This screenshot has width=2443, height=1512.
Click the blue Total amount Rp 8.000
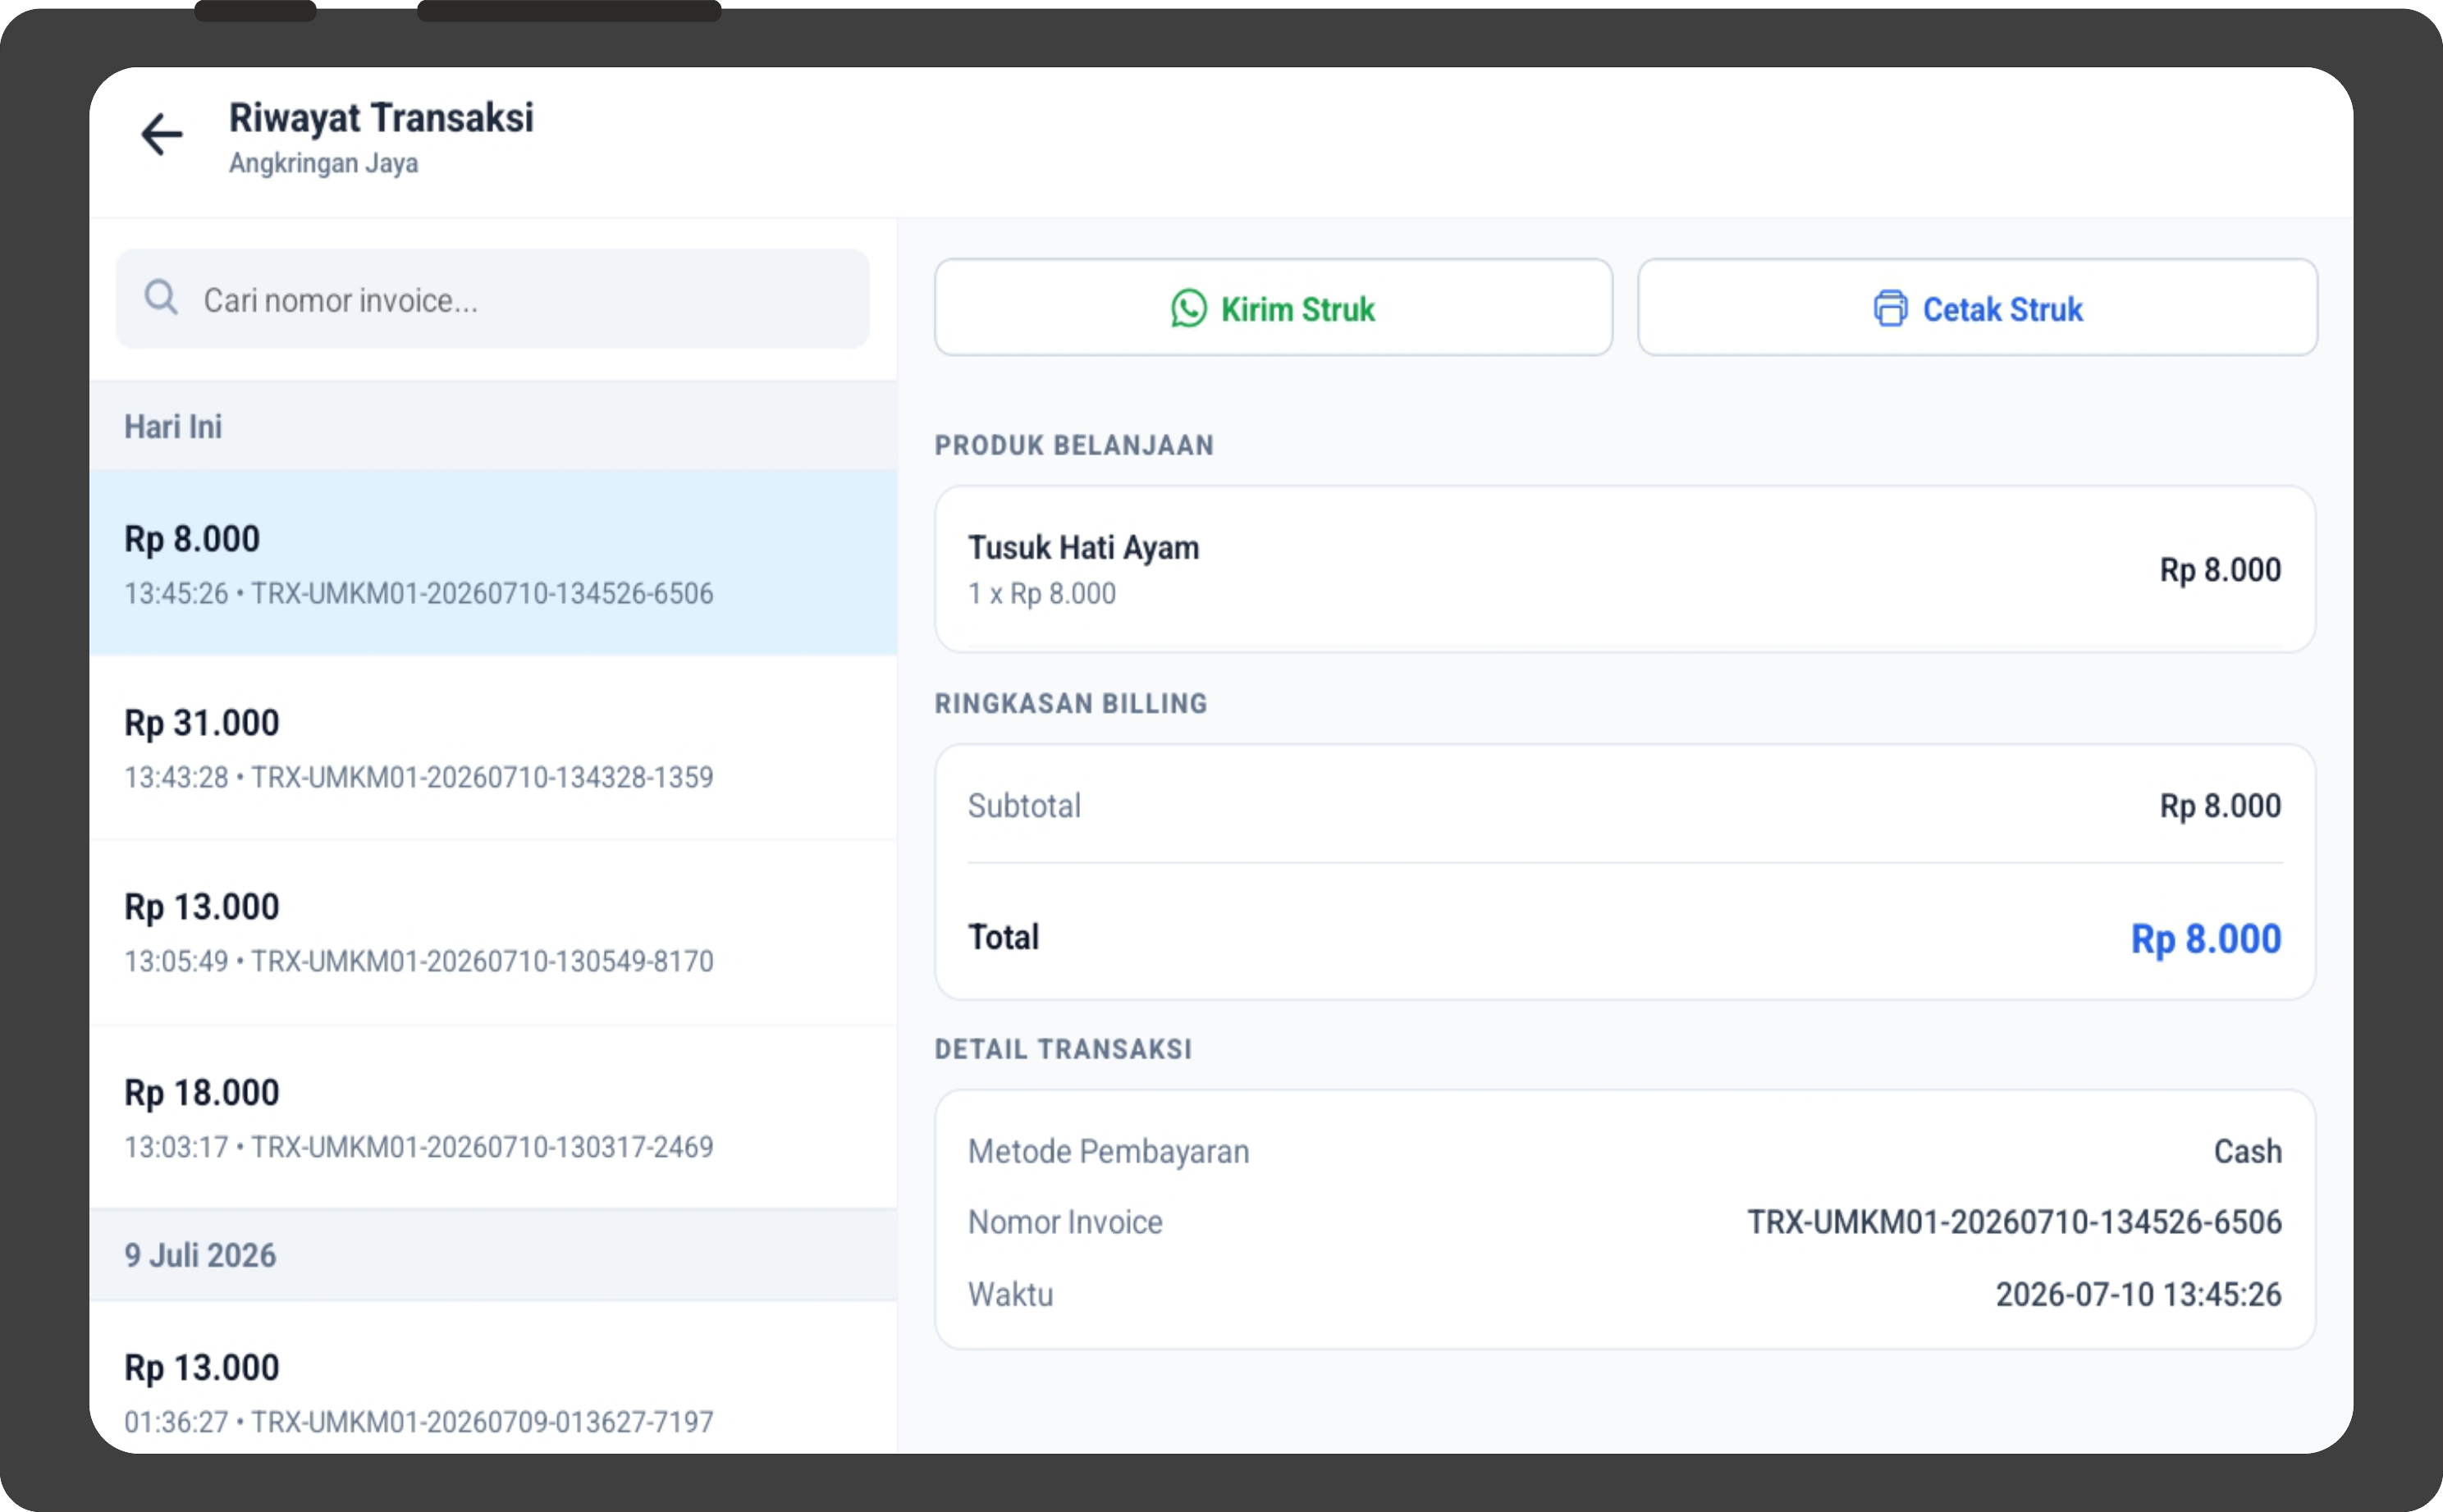tap(2206, 939)
